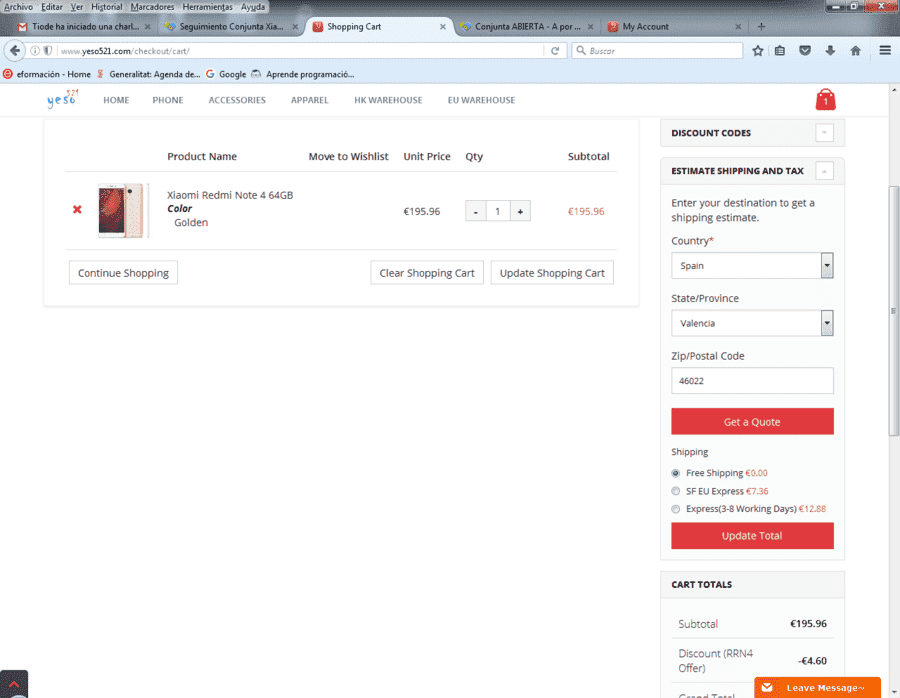The height and width of the screenshot is (698, 900).
Task: Open the APPAREL category
Action: pyautogui.click(x=309, y=100)
